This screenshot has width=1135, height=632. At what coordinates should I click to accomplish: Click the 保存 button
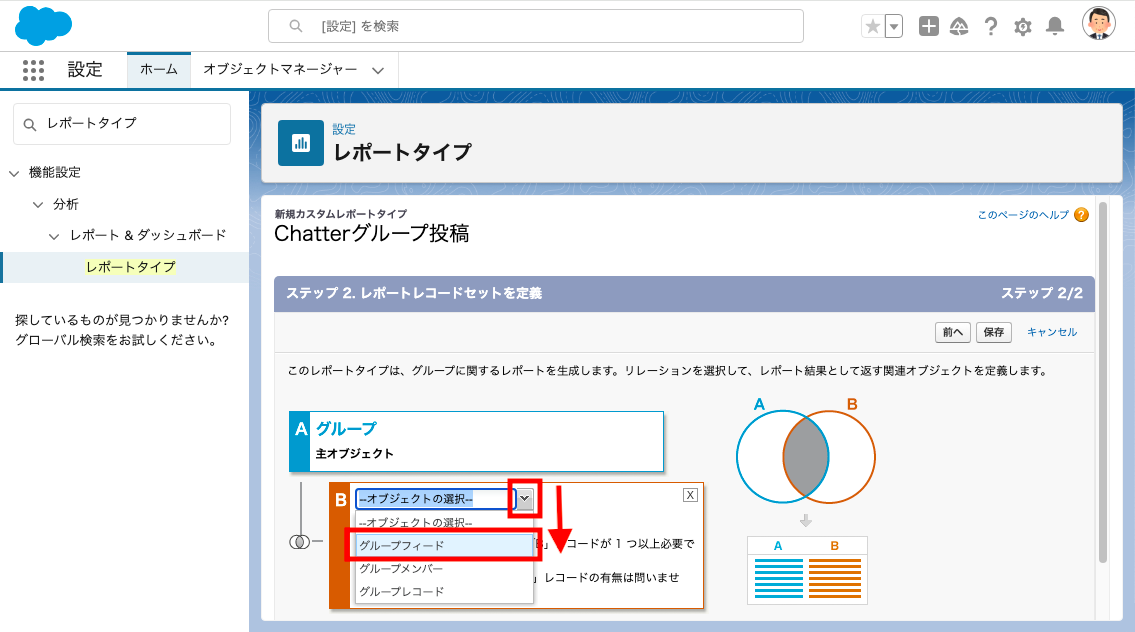tap(993, 332)
